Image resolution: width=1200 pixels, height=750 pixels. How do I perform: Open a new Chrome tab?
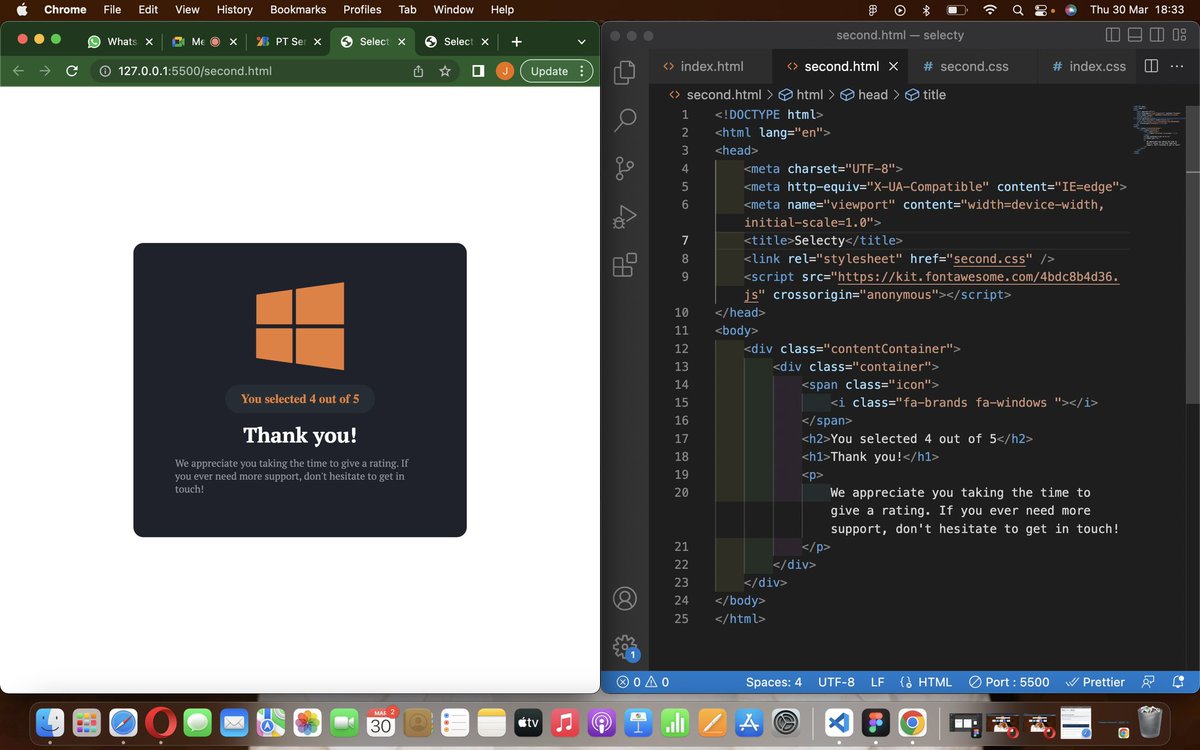tap(516, 41)
